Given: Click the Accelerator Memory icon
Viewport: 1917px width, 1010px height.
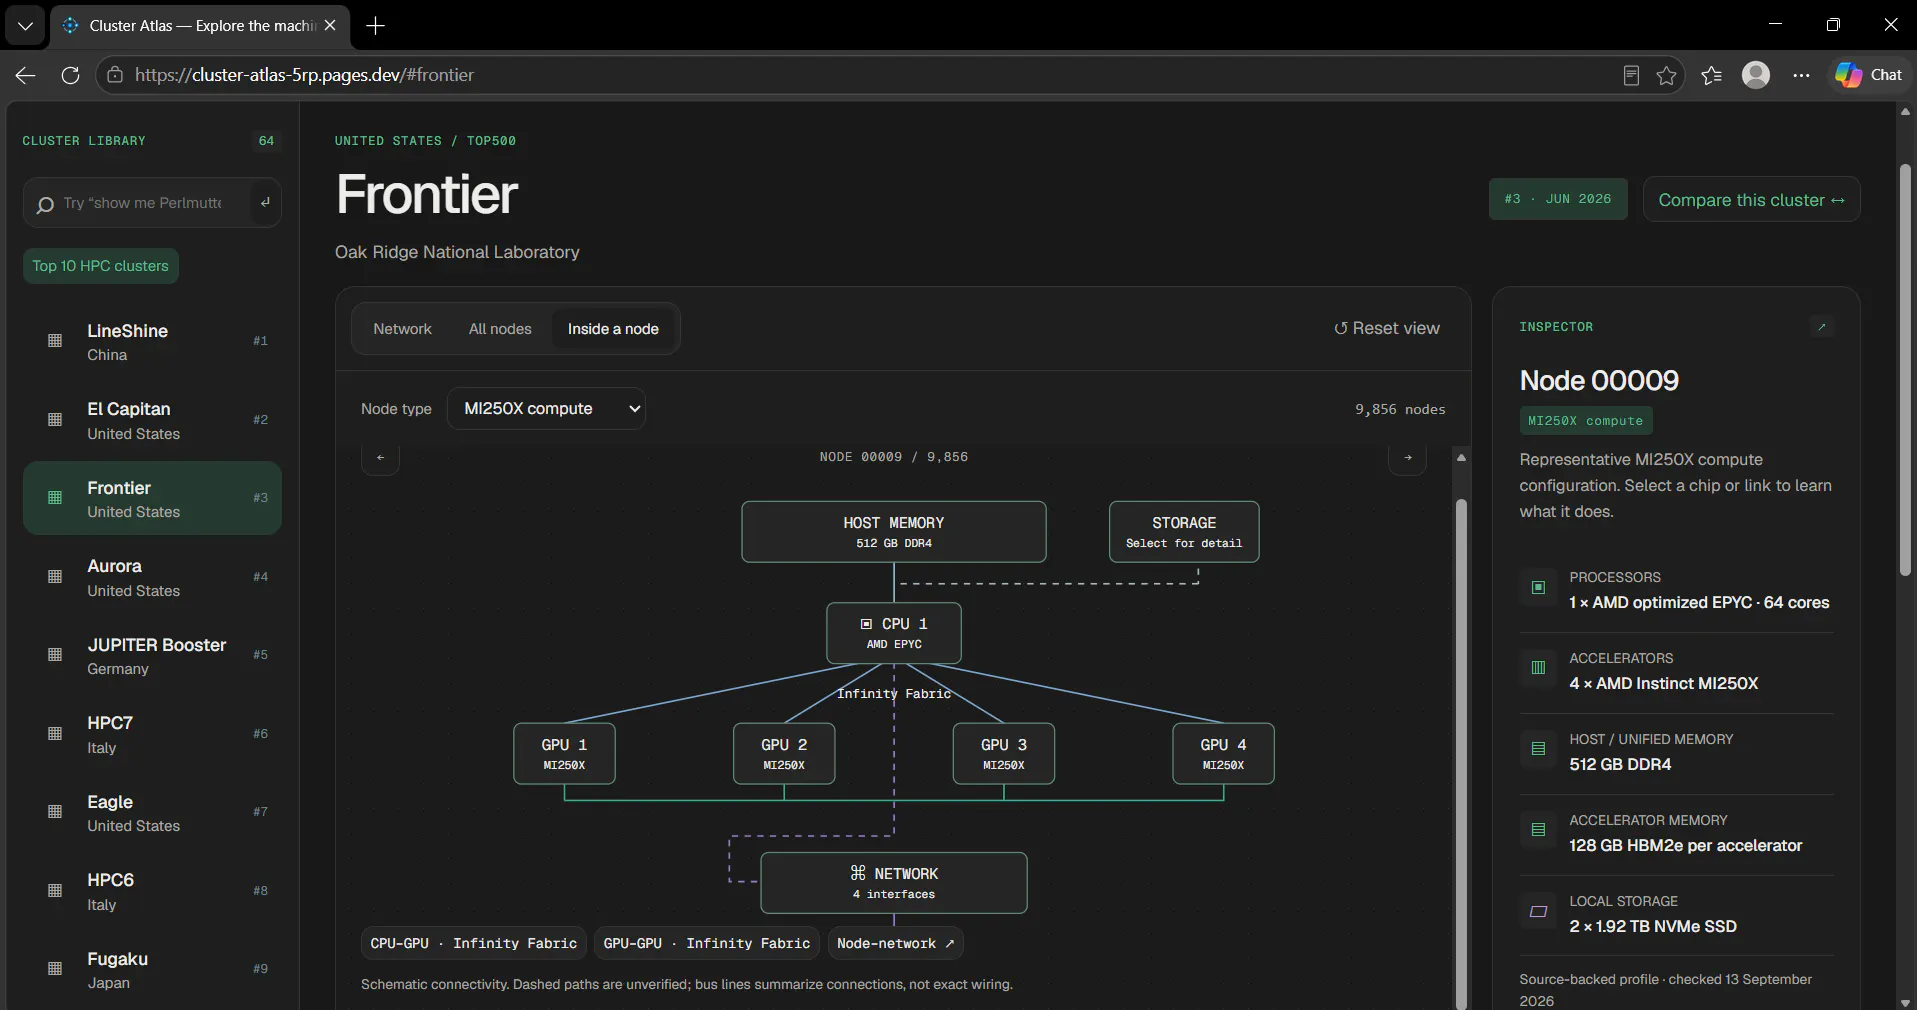Looking at the screenshot, I should (1538, 830).
